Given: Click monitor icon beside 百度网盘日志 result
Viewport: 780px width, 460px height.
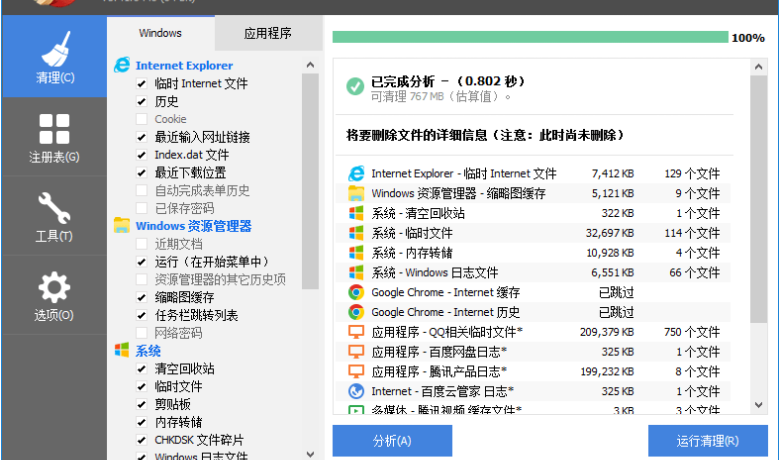Looking at the screenshot, I should coord(356,352).
